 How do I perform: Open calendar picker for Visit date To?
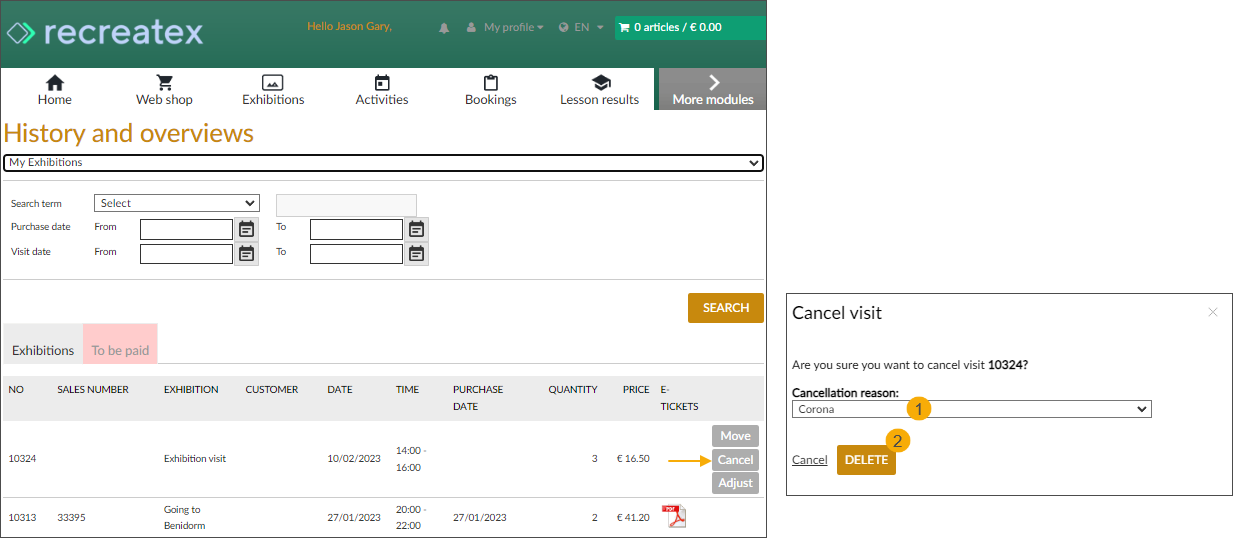416,253
